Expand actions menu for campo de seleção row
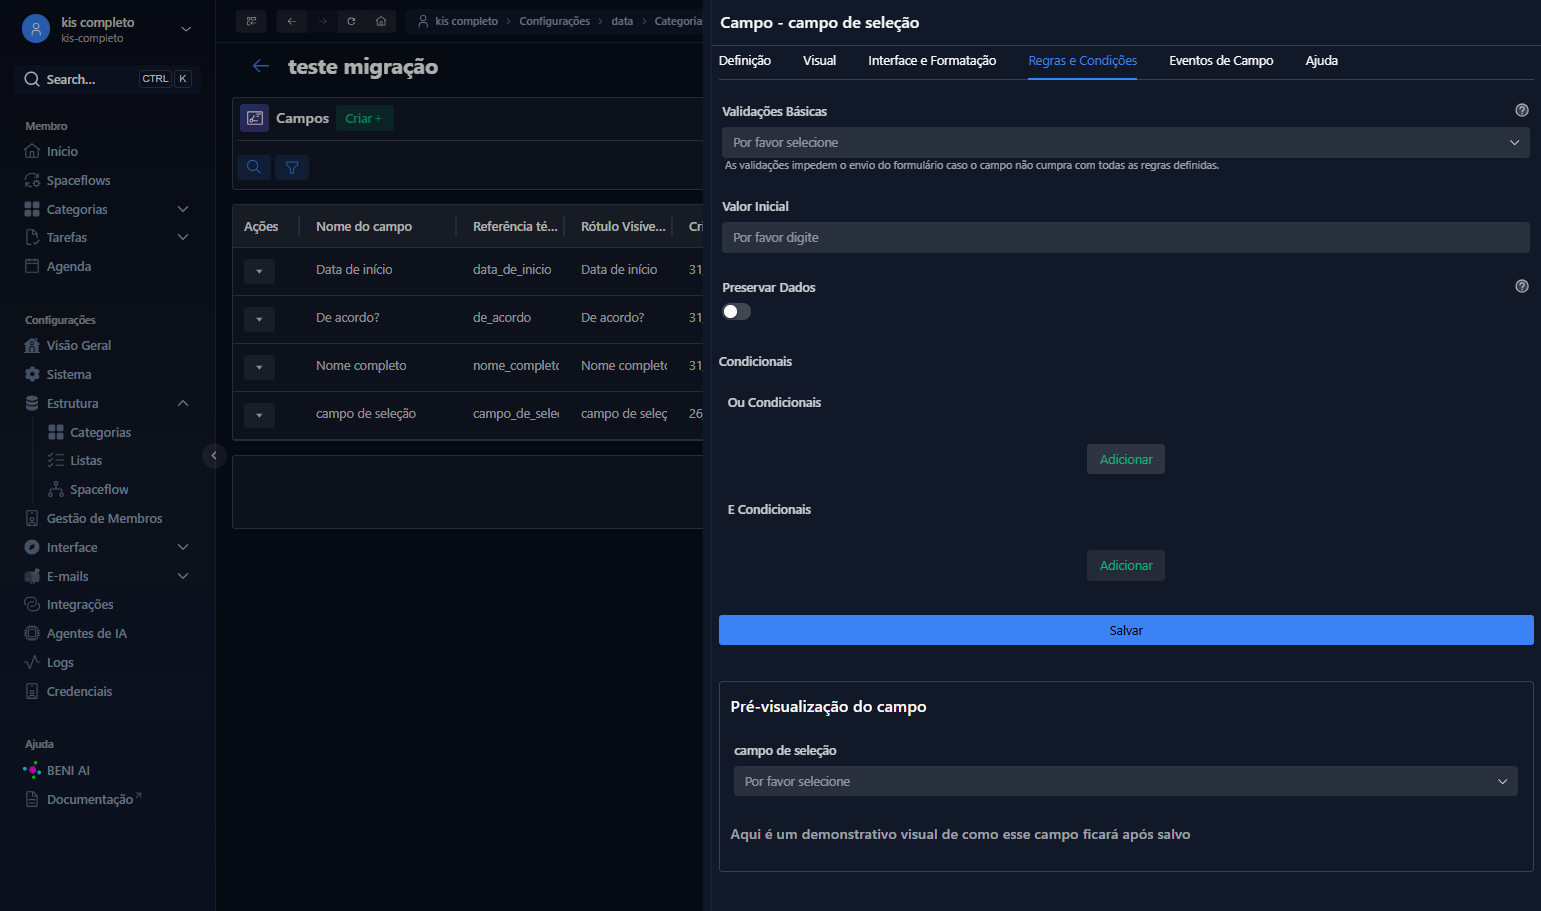 pos(259,414)
